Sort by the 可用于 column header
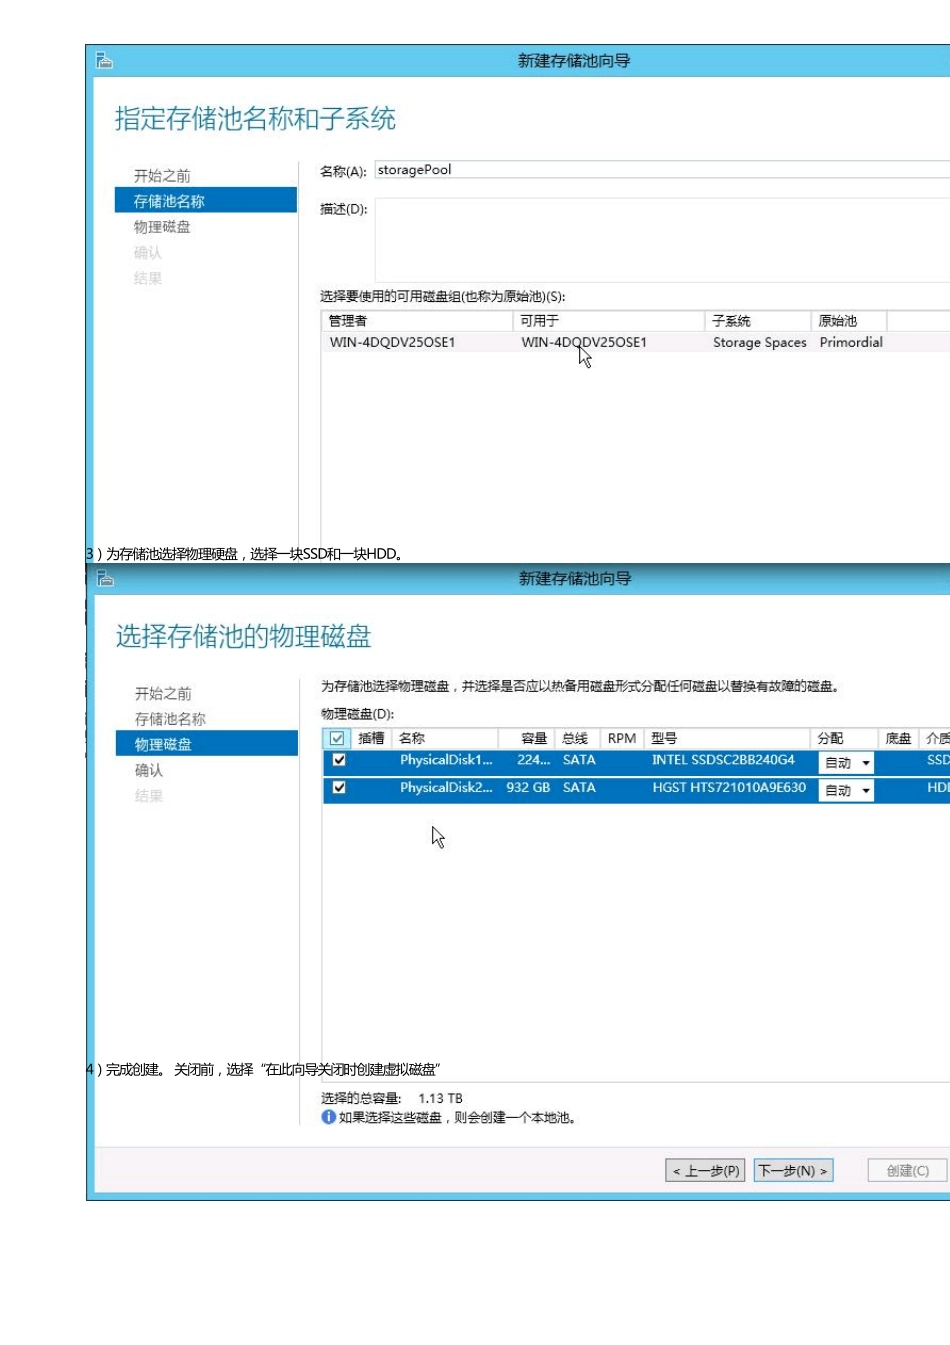The image size is (950, 1345). [x=608, y=321]
